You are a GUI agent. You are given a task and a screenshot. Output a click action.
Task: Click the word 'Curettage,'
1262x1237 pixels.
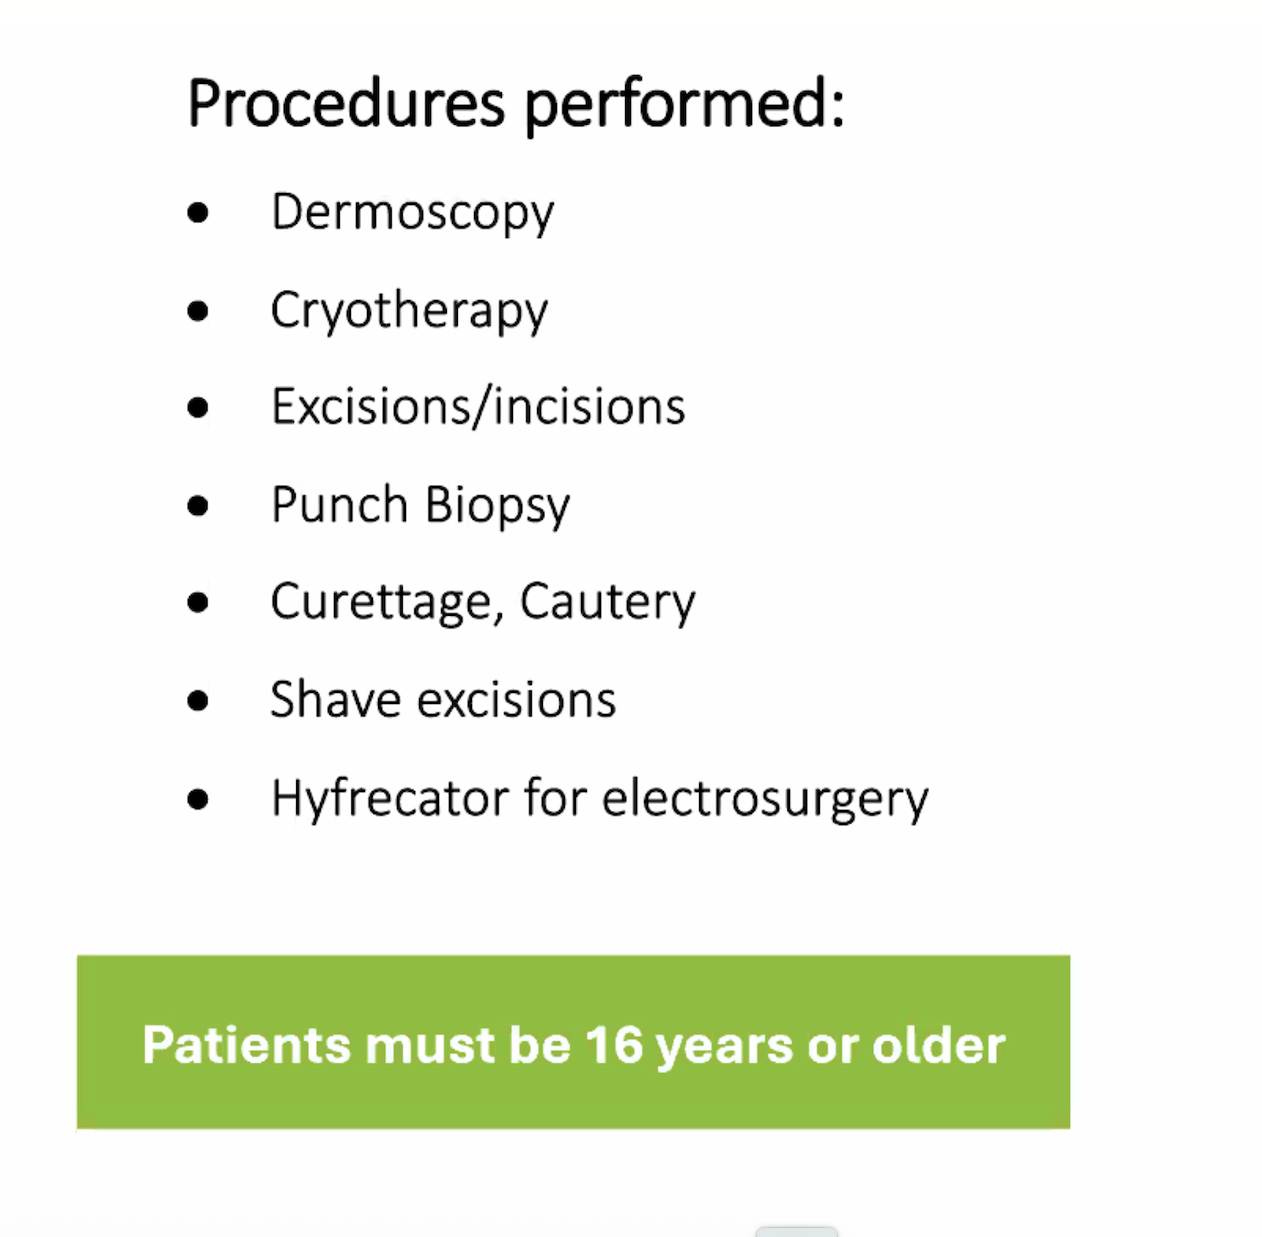click(x=387, y=602)
